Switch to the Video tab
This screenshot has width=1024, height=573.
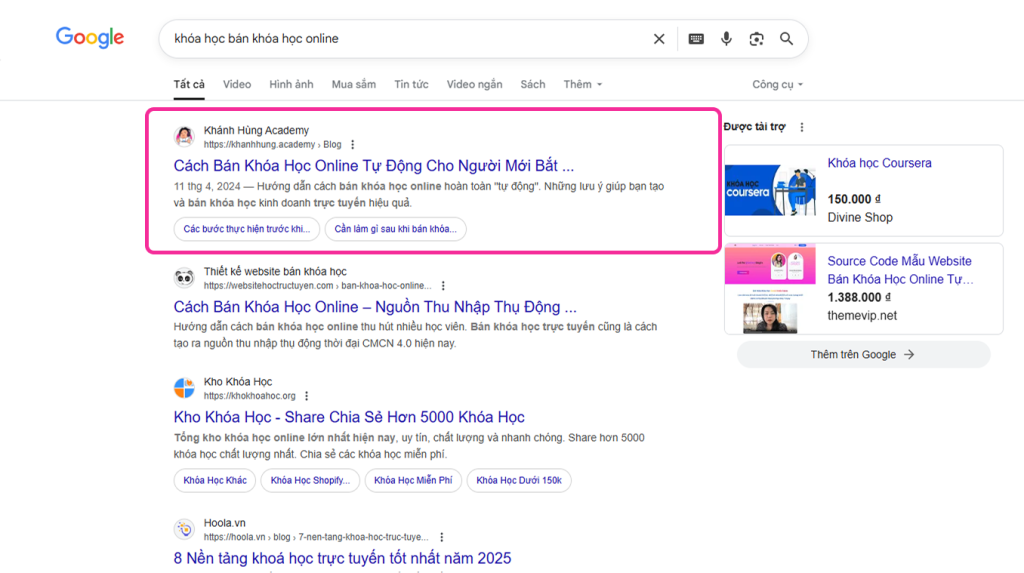pos(236,84)
